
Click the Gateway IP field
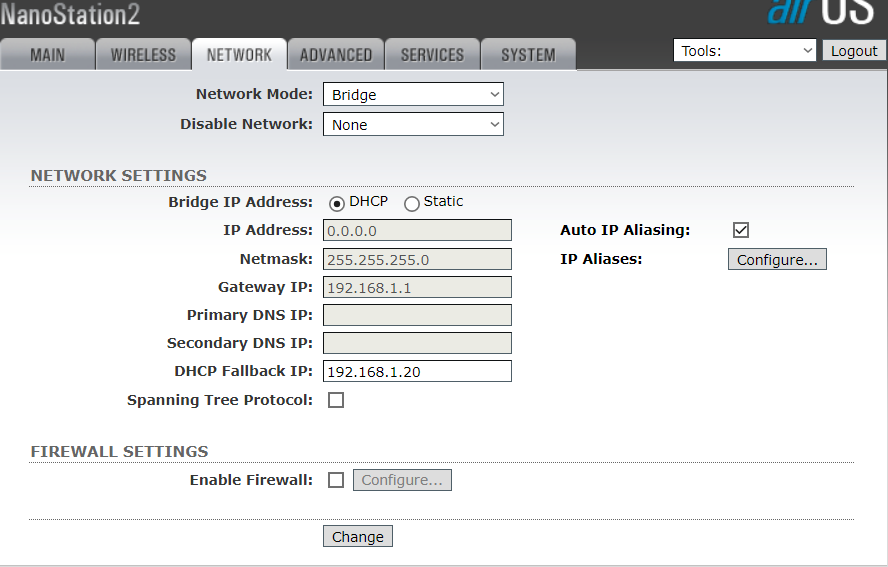coord(417,287)
